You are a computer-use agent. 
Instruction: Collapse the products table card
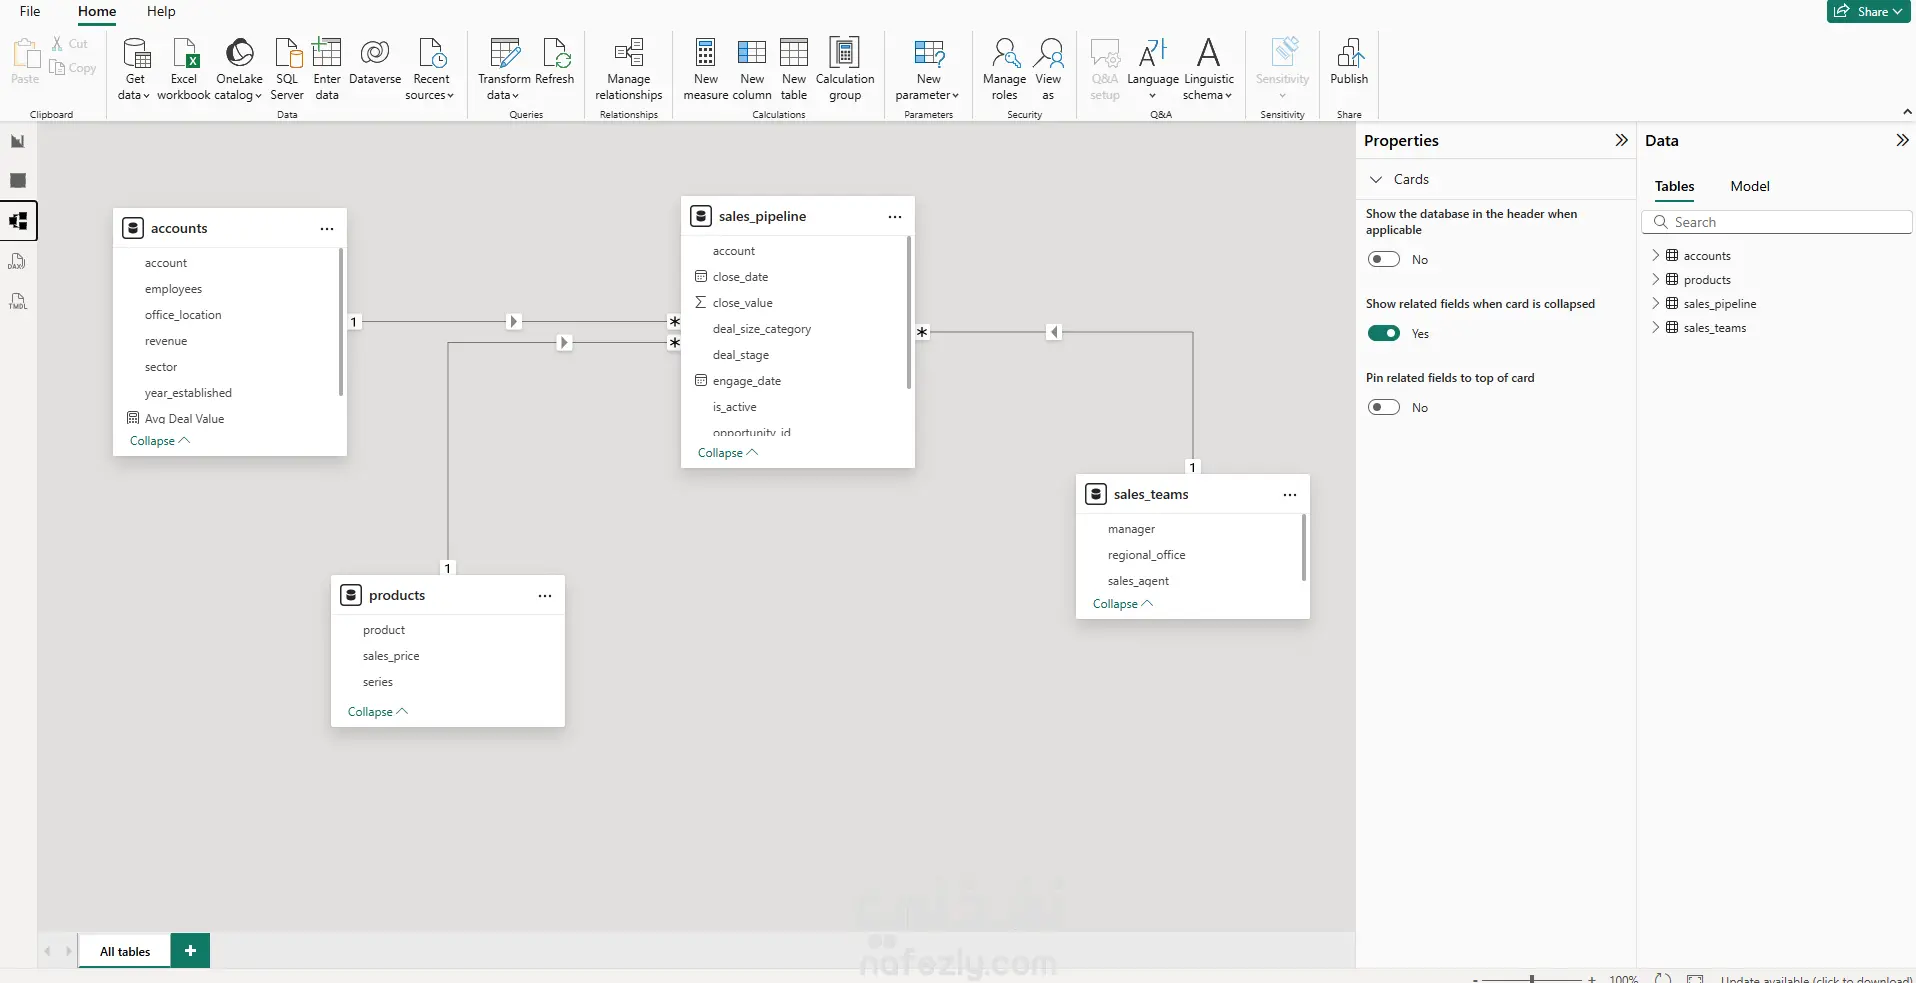click(377, 712)
